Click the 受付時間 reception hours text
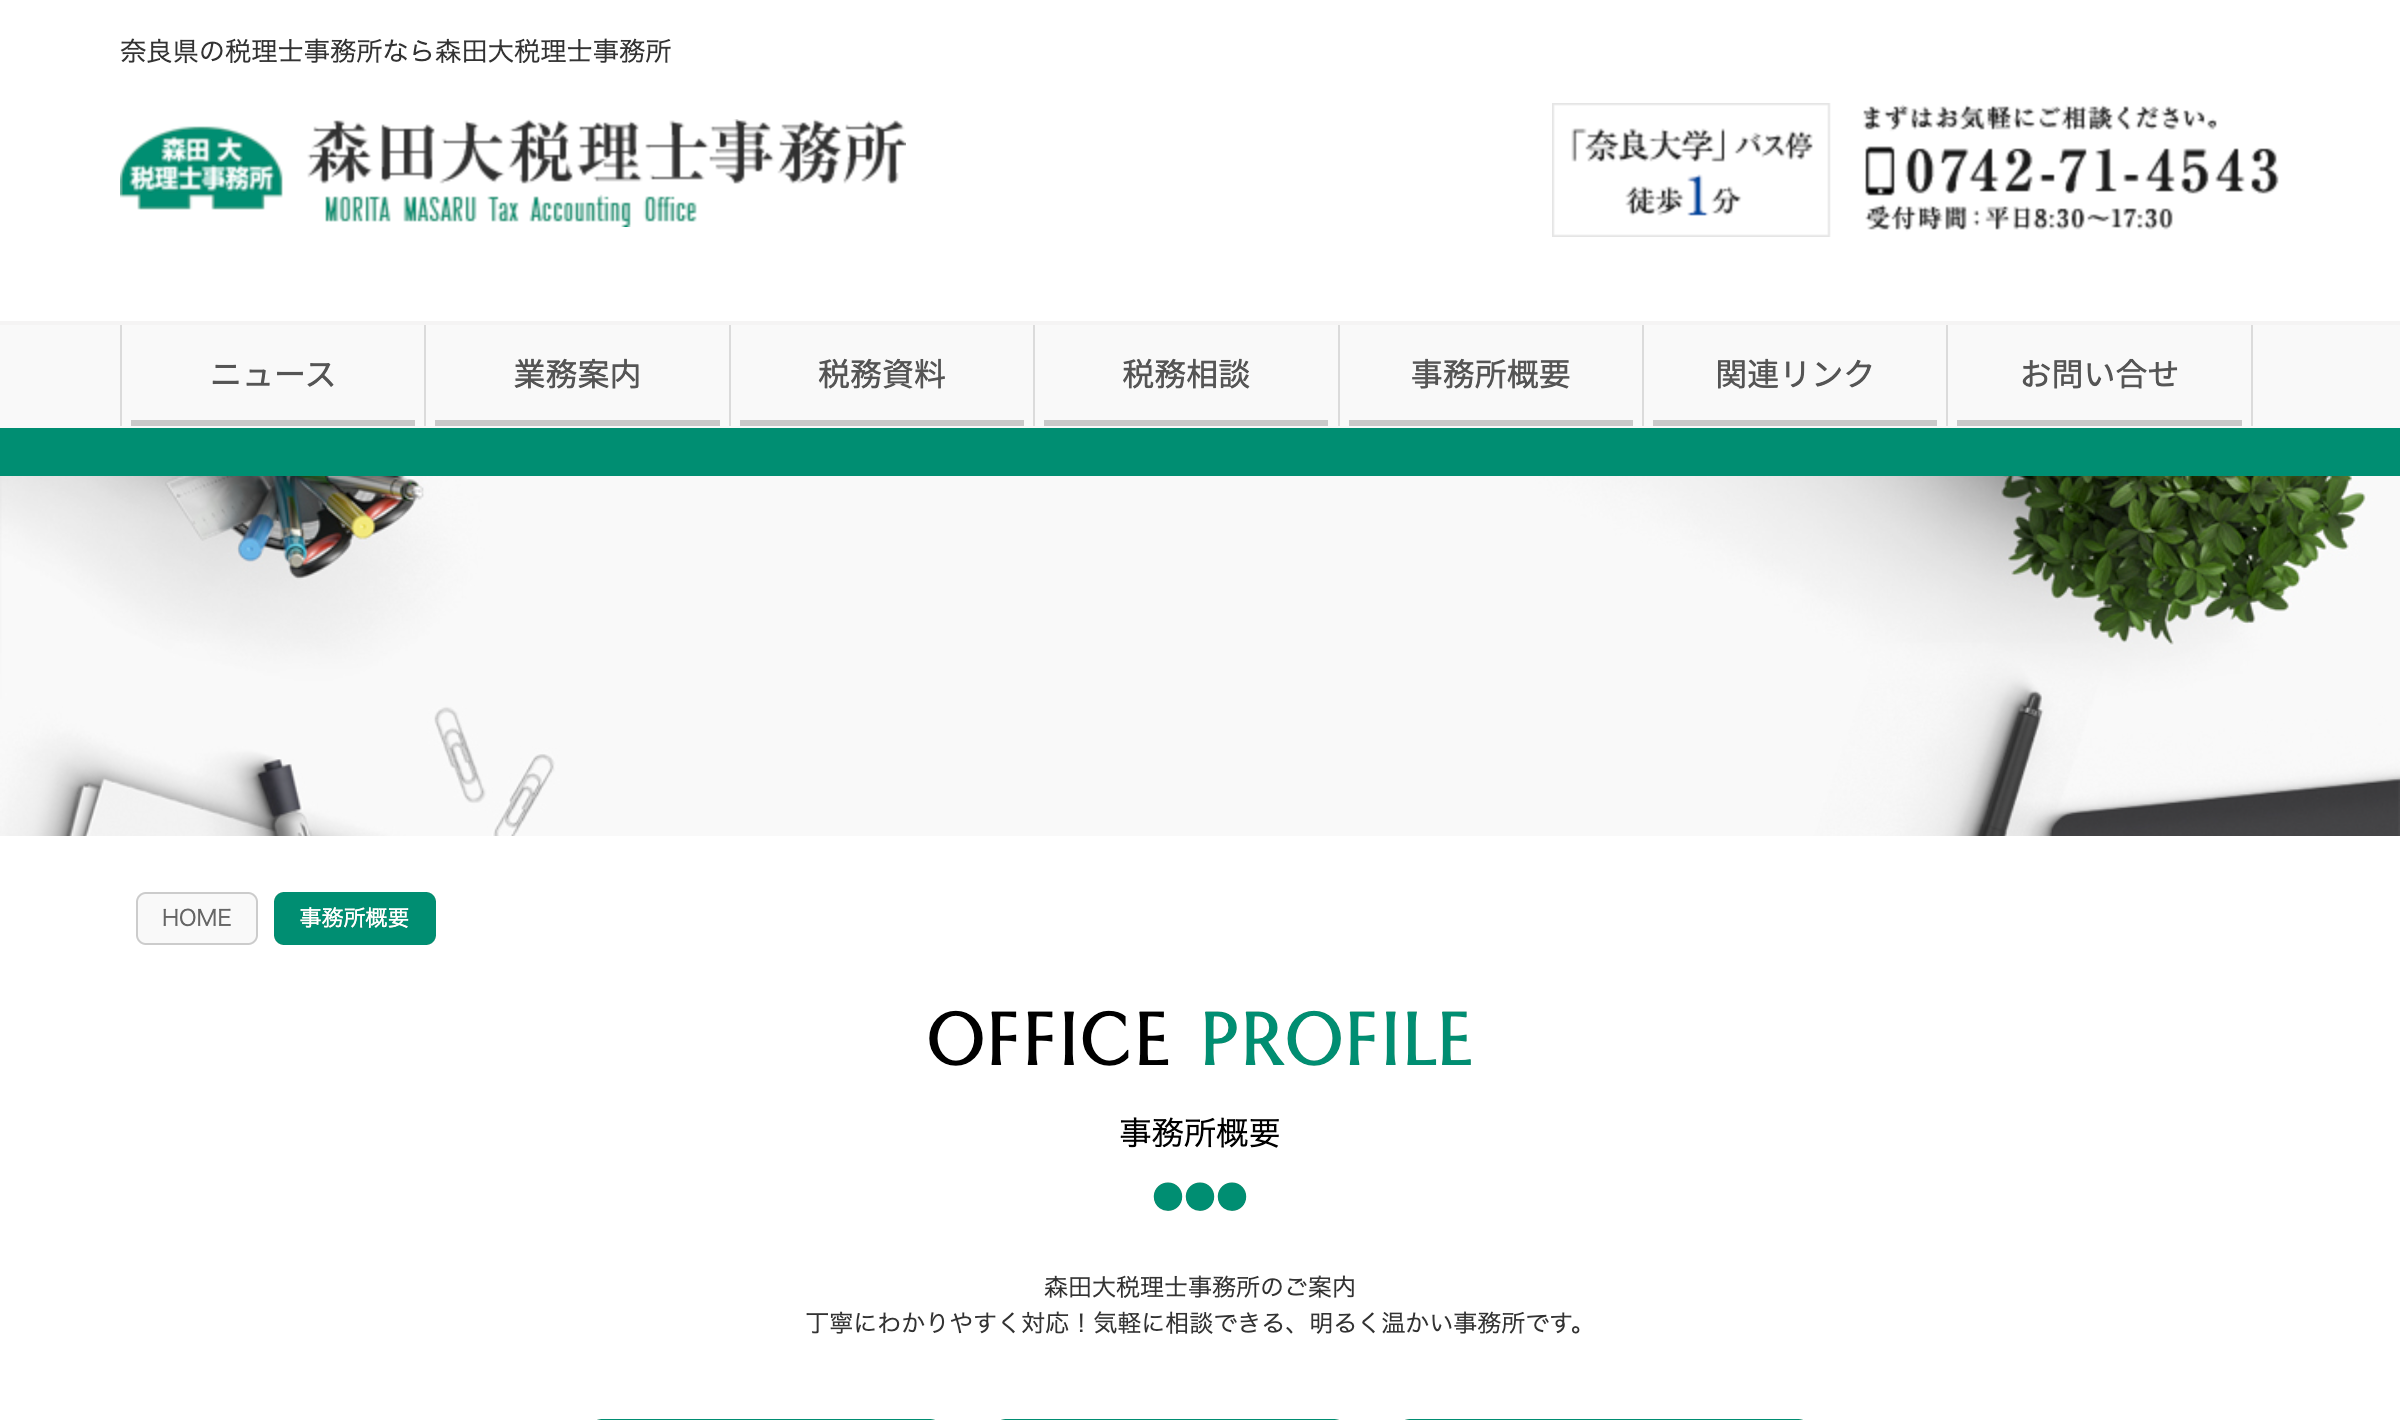 [x=2018, y=218]
